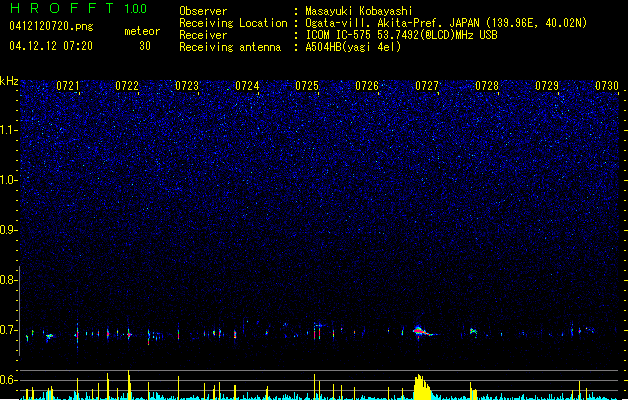Click the 0730 time marker

[607, 86]
